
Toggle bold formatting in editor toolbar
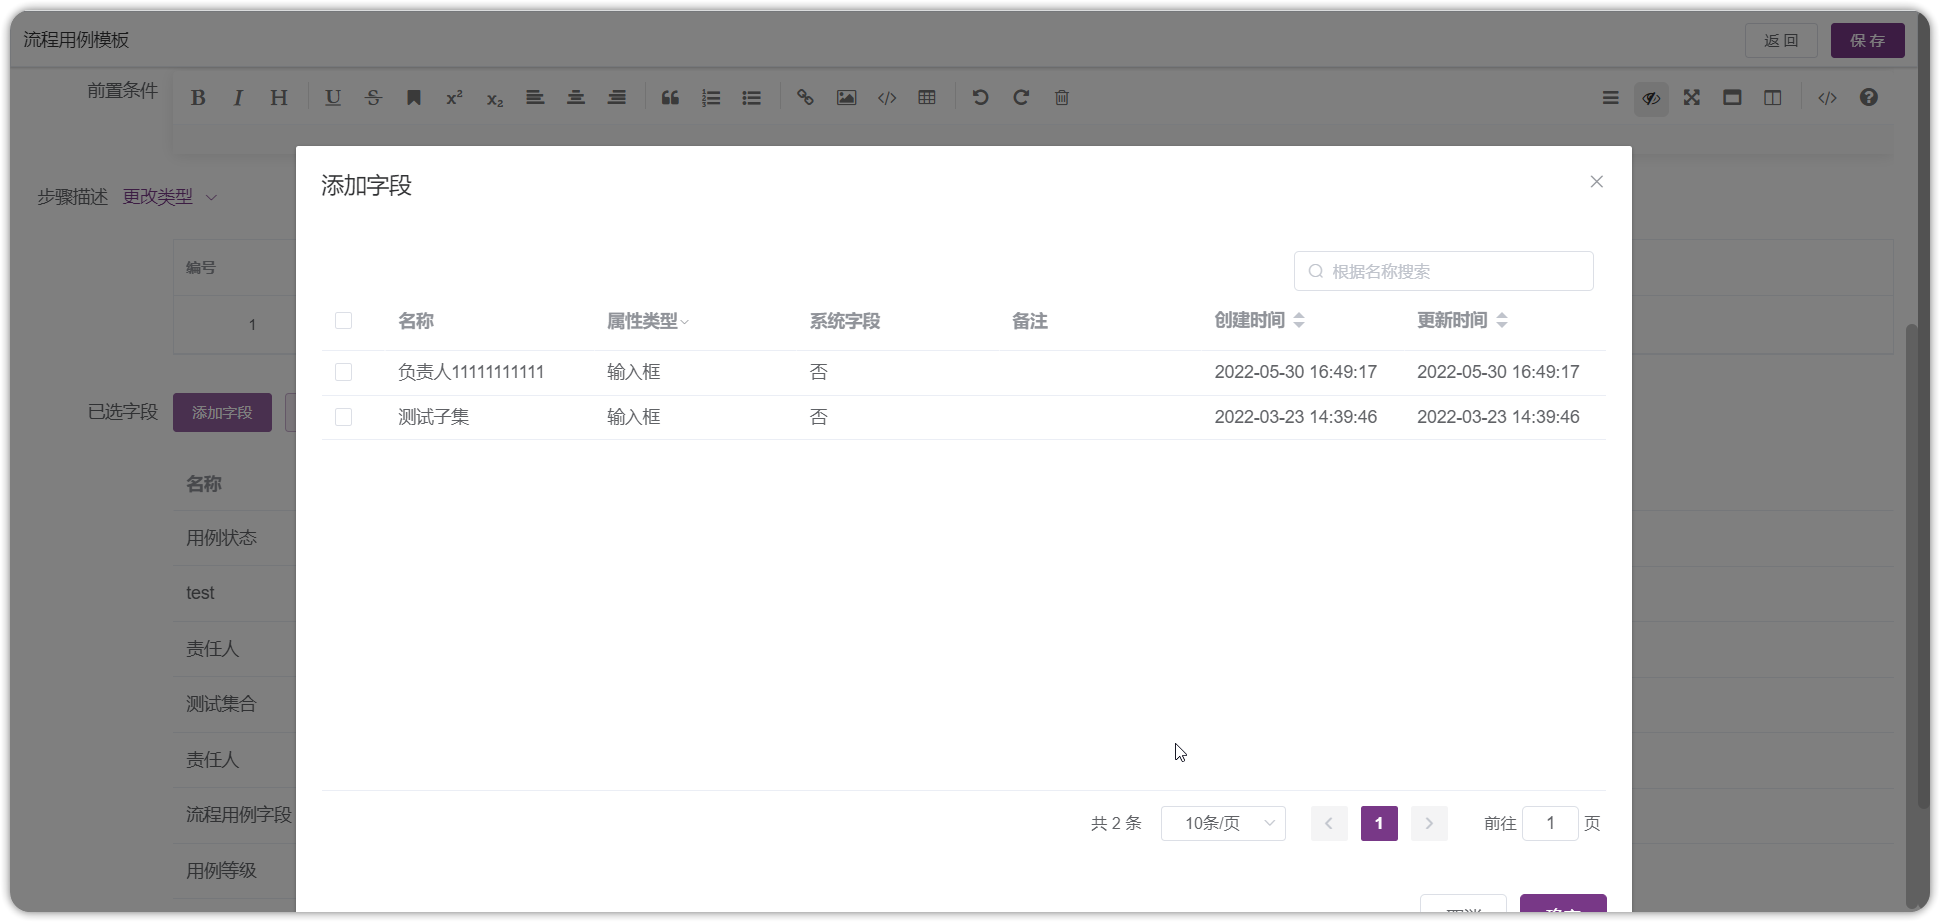[x=198, y=98]
